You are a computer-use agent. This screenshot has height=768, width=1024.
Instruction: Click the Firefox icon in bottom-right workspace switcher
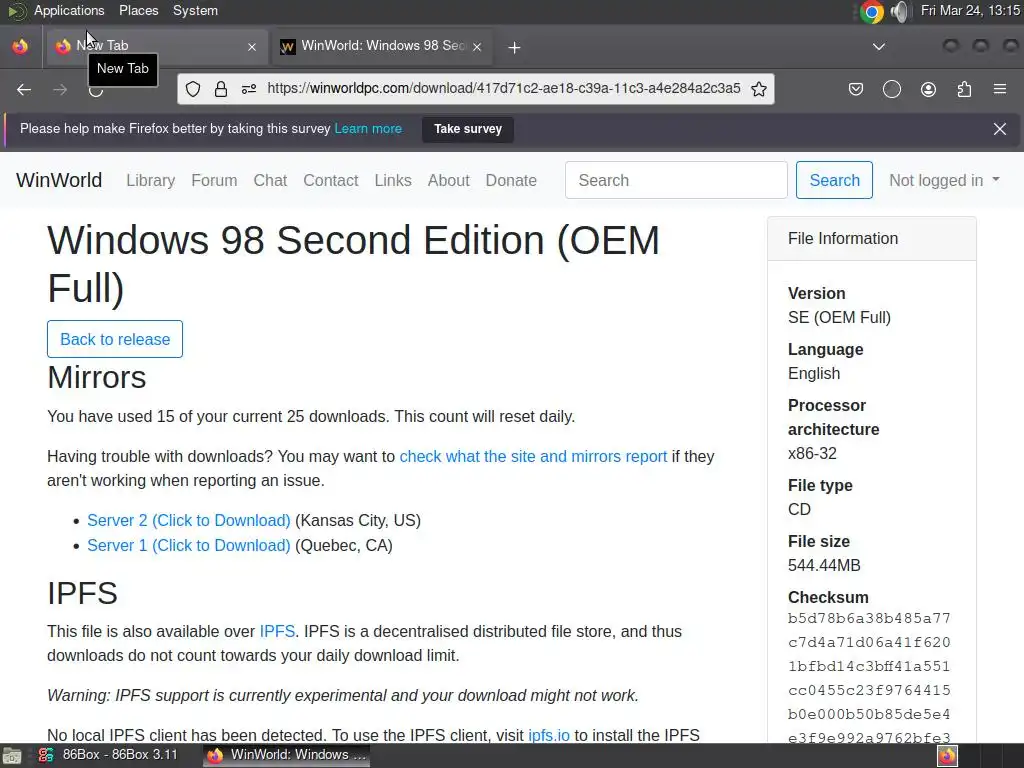coord(948,756)
